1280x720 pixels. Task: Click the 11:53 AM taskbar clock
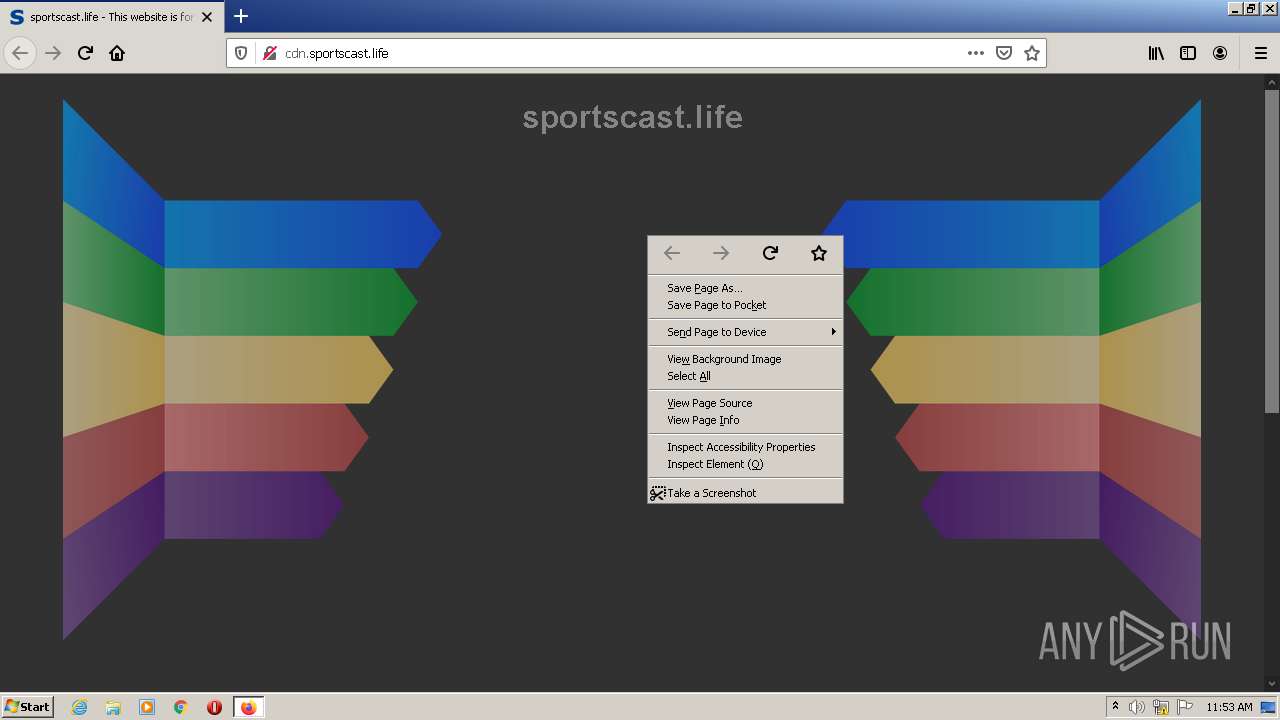[x=1229, y=707]
